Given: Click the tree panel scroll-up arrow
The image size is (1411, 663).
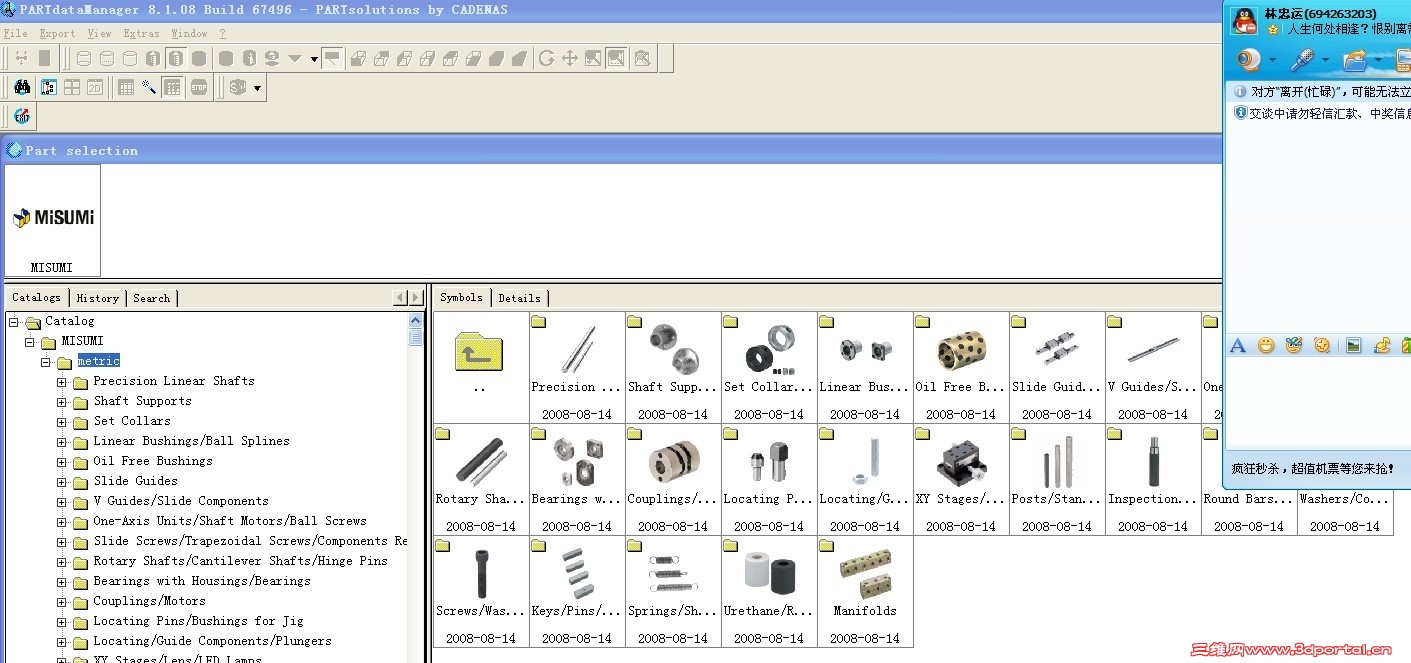Looking at the screenshot, I should click(416, 321).
